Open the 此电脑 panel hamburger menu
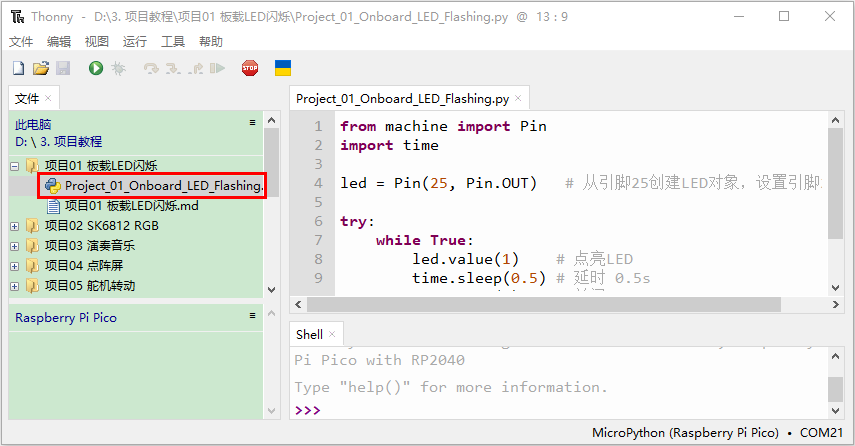Viewport: 855px width, 446px height. [x=252, y=123]
